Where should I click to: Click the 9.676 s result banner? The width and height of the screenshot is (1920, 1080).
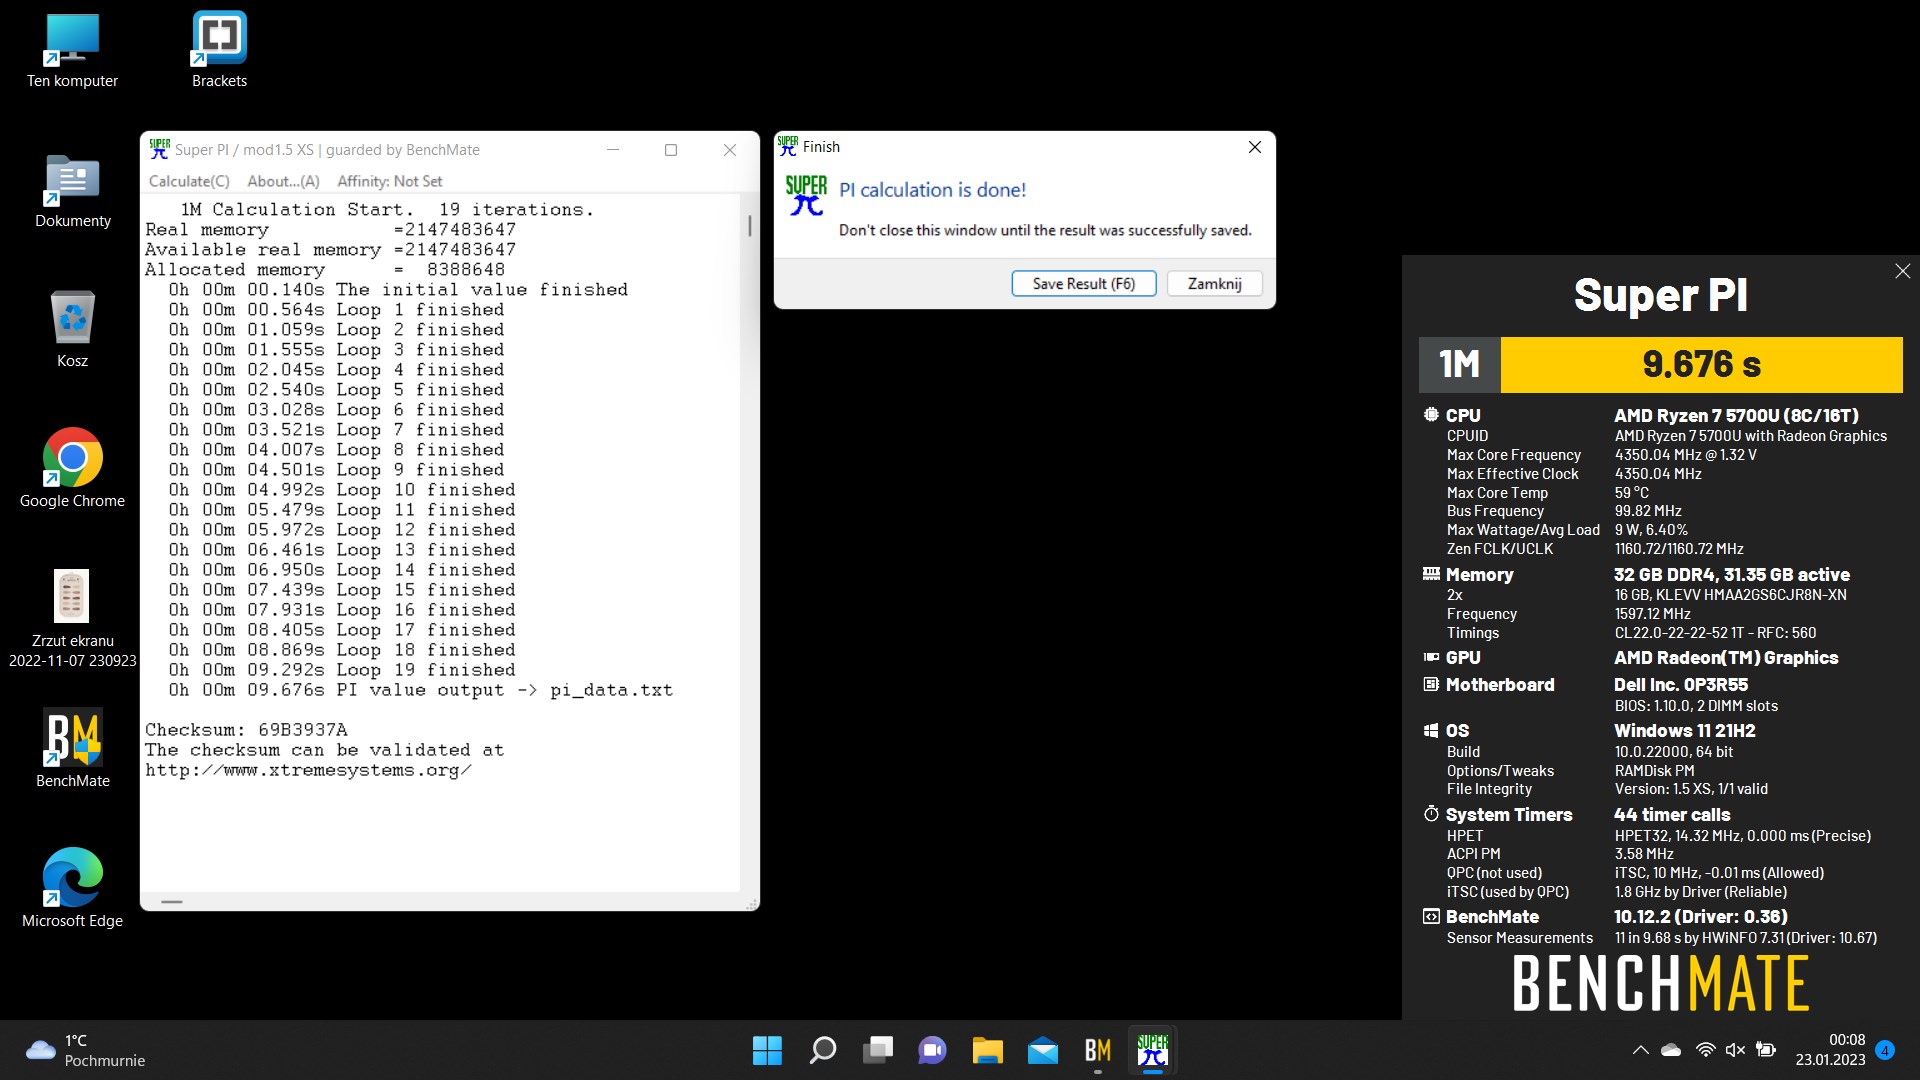click(1701, 364)
